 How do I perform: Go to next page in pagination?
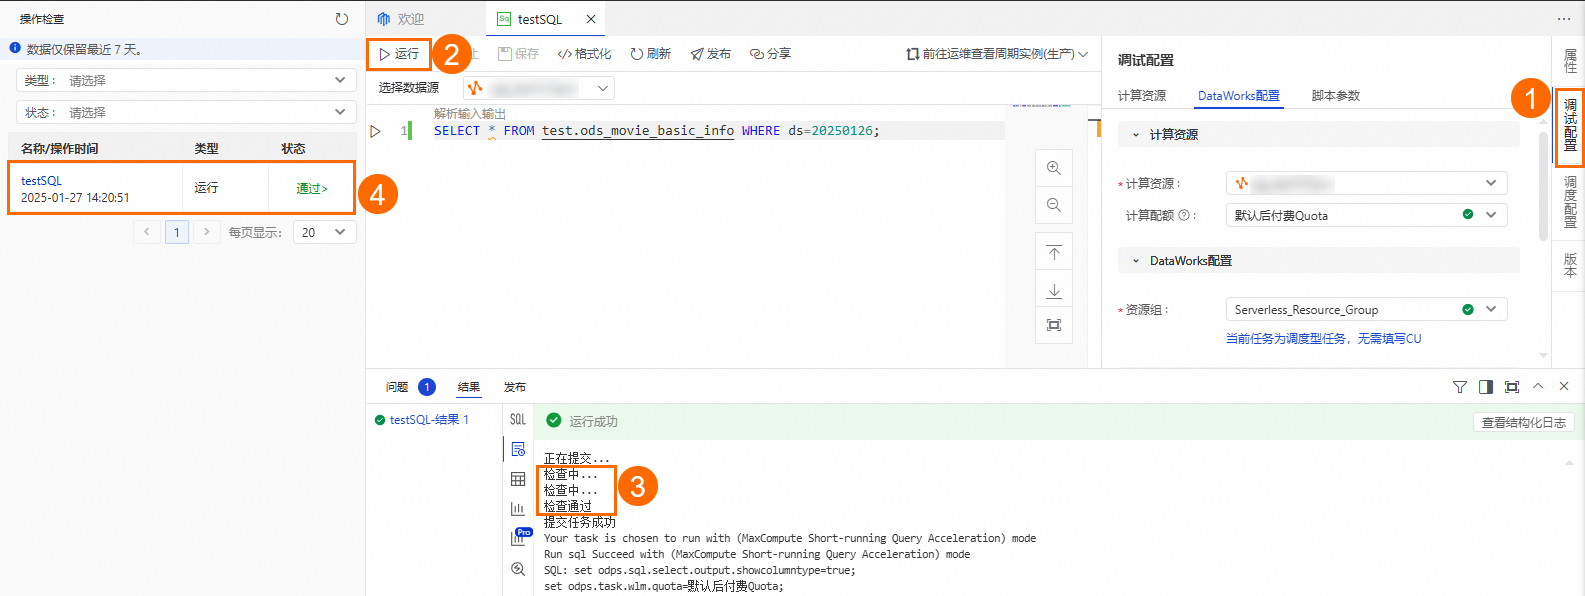tap(206, 232)
